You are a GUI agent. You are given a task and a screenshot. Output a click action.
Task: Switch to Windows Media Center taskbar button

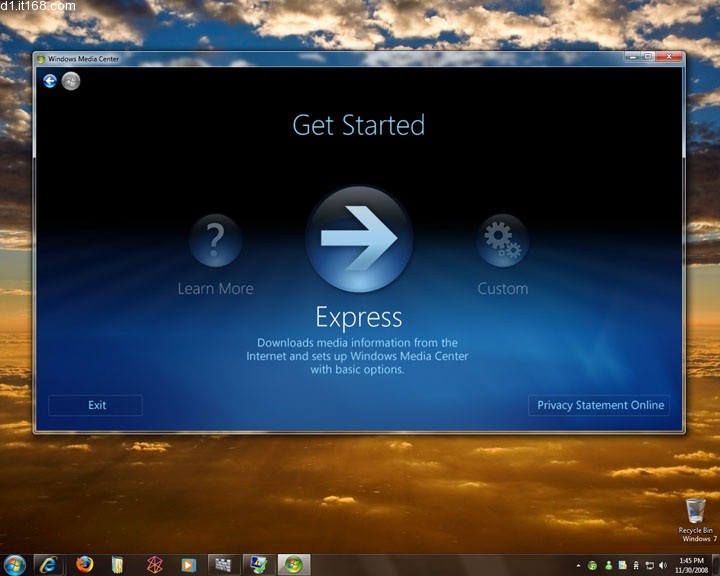[x=294, y=565]
